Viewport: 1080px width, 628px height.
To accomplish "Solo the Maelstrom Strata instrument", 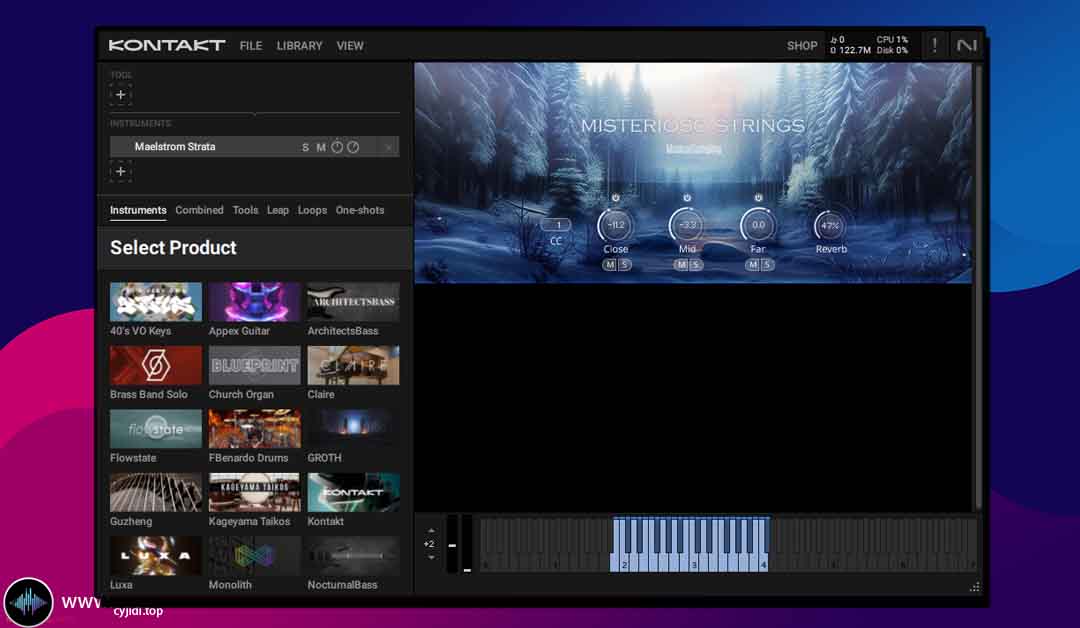I will (x=305, y=147).
